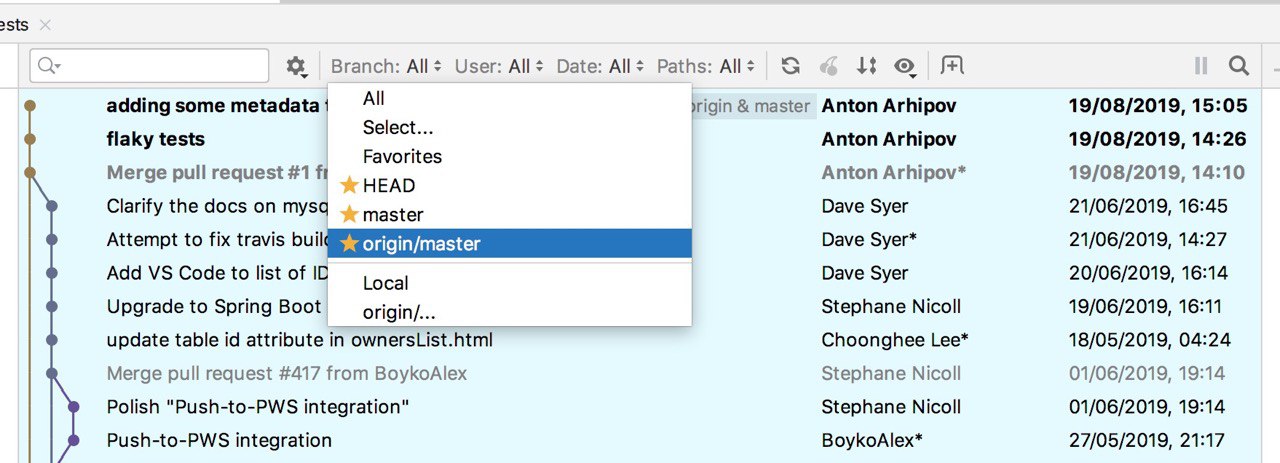The image size is (1280, 463).
Task: Expand the Branch filter dropdown
Action: pos(386,66)
